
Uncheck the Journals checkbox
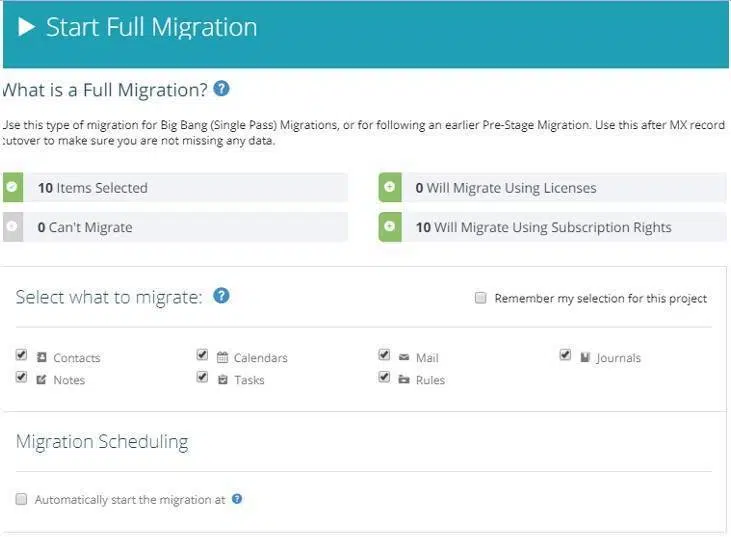click(566, 356)
